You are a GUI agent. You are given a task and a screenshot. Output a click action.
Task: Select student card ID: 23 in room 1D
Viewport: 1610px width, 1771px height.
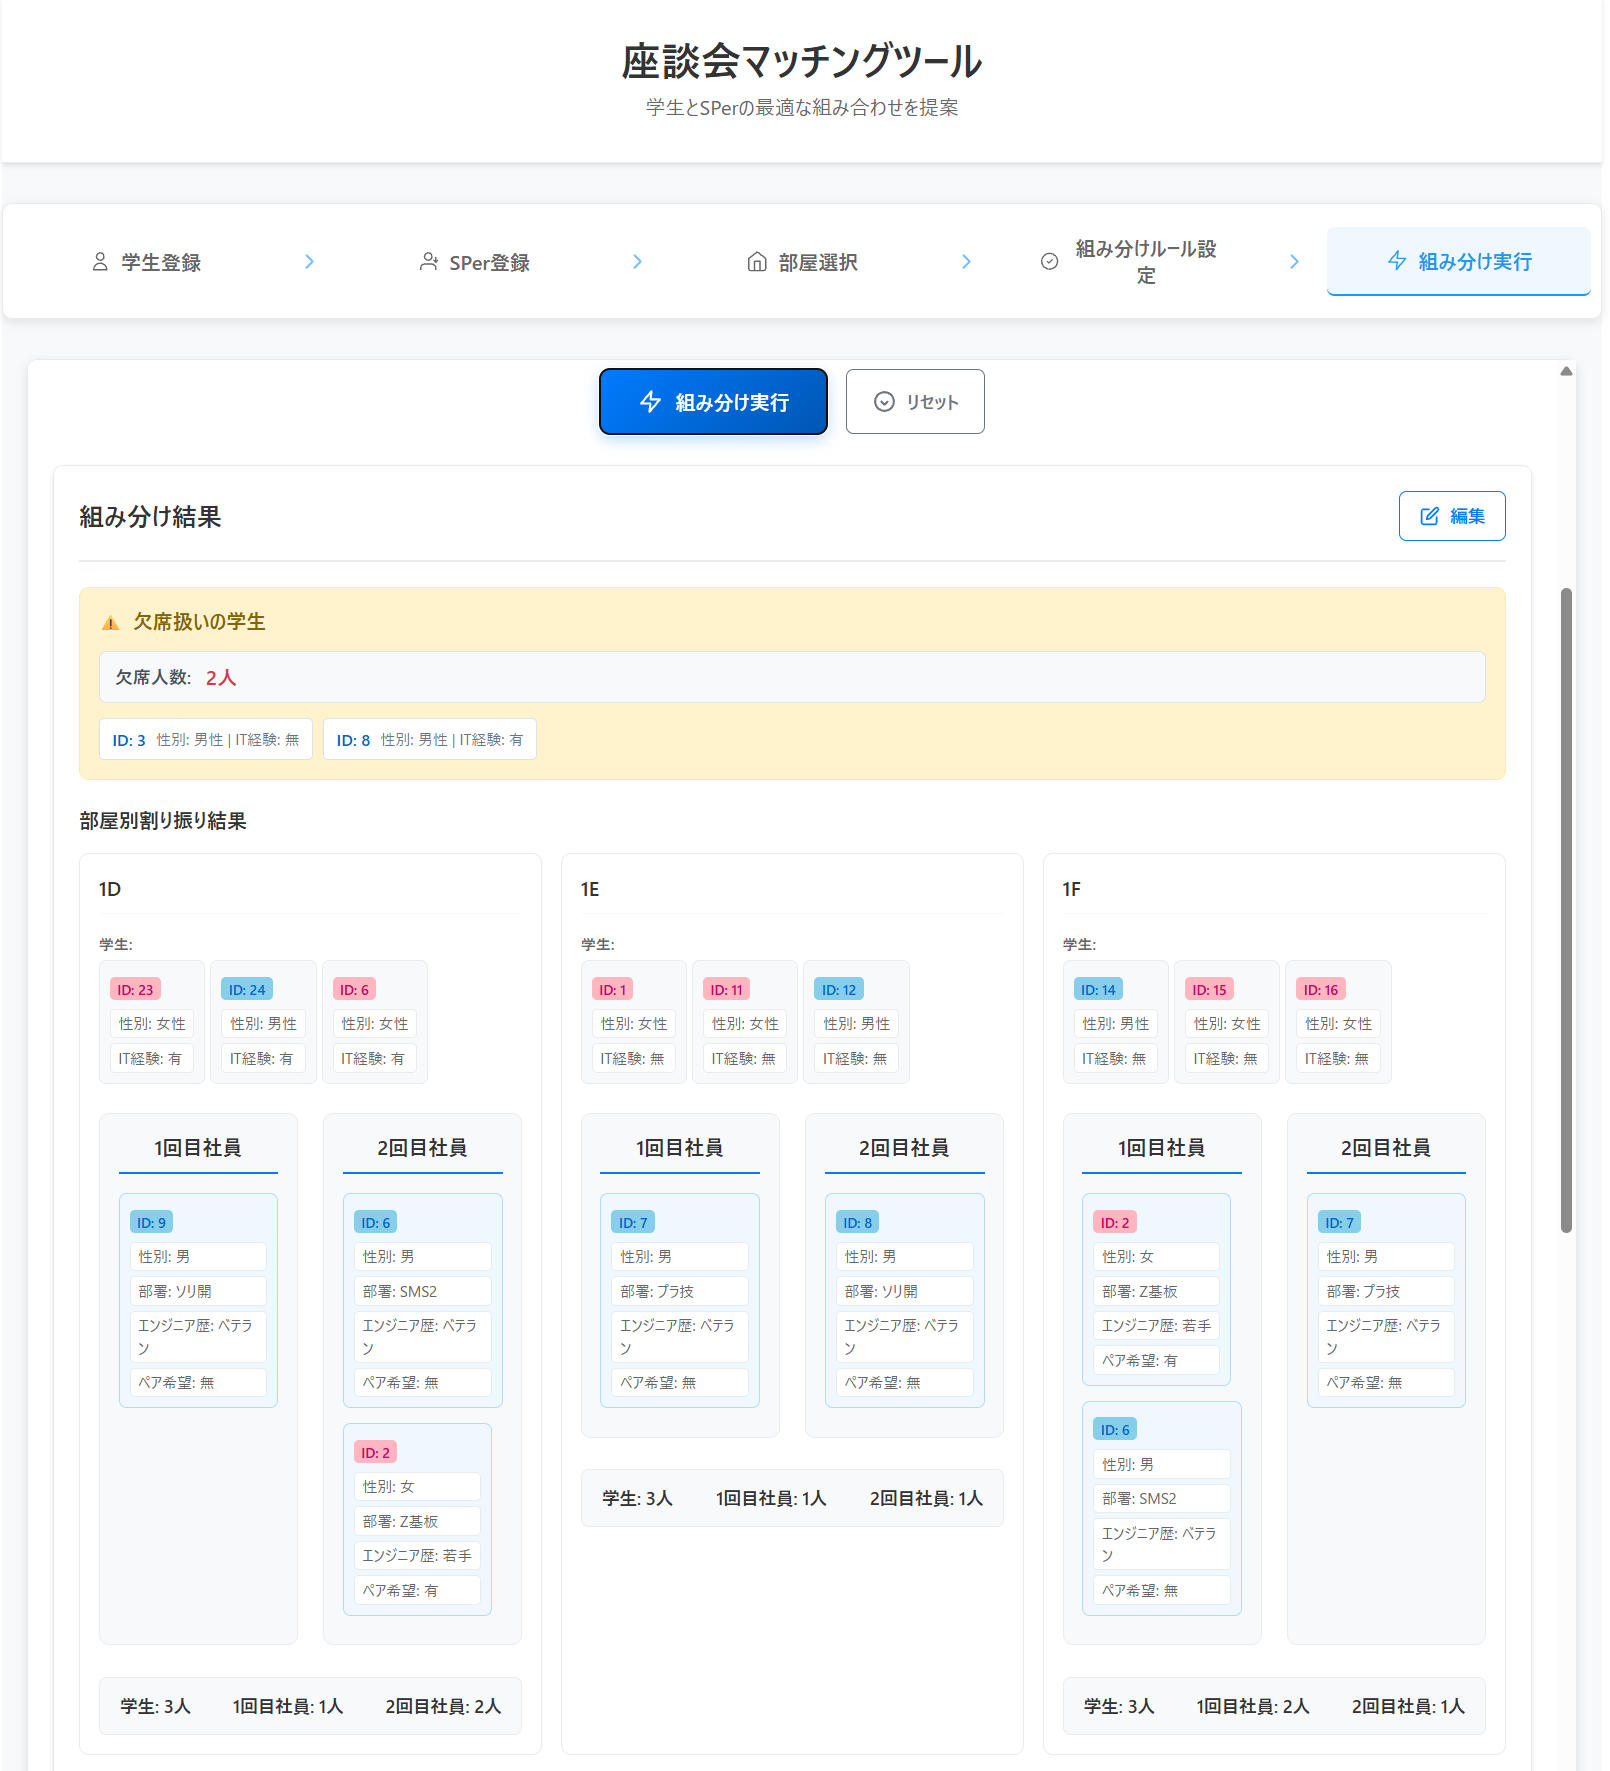tap(152, 1022)
